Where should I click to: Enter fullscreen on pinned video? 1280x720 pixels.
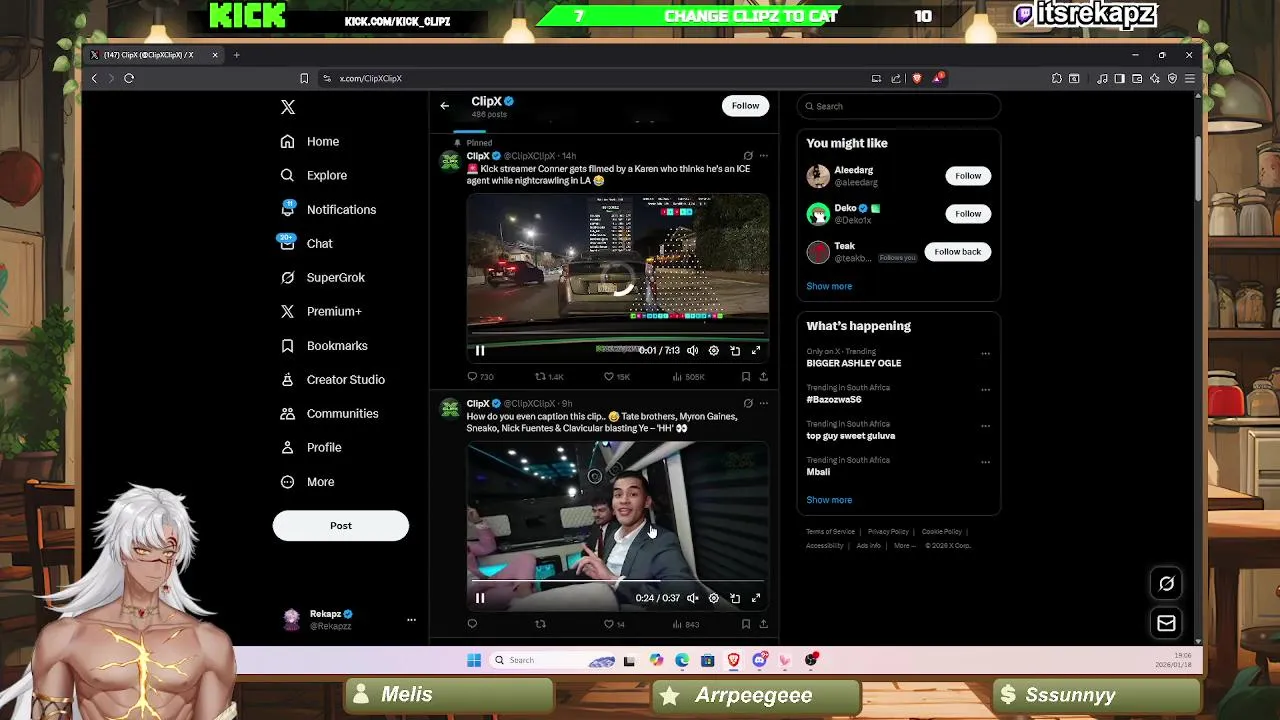coord(756,350)
